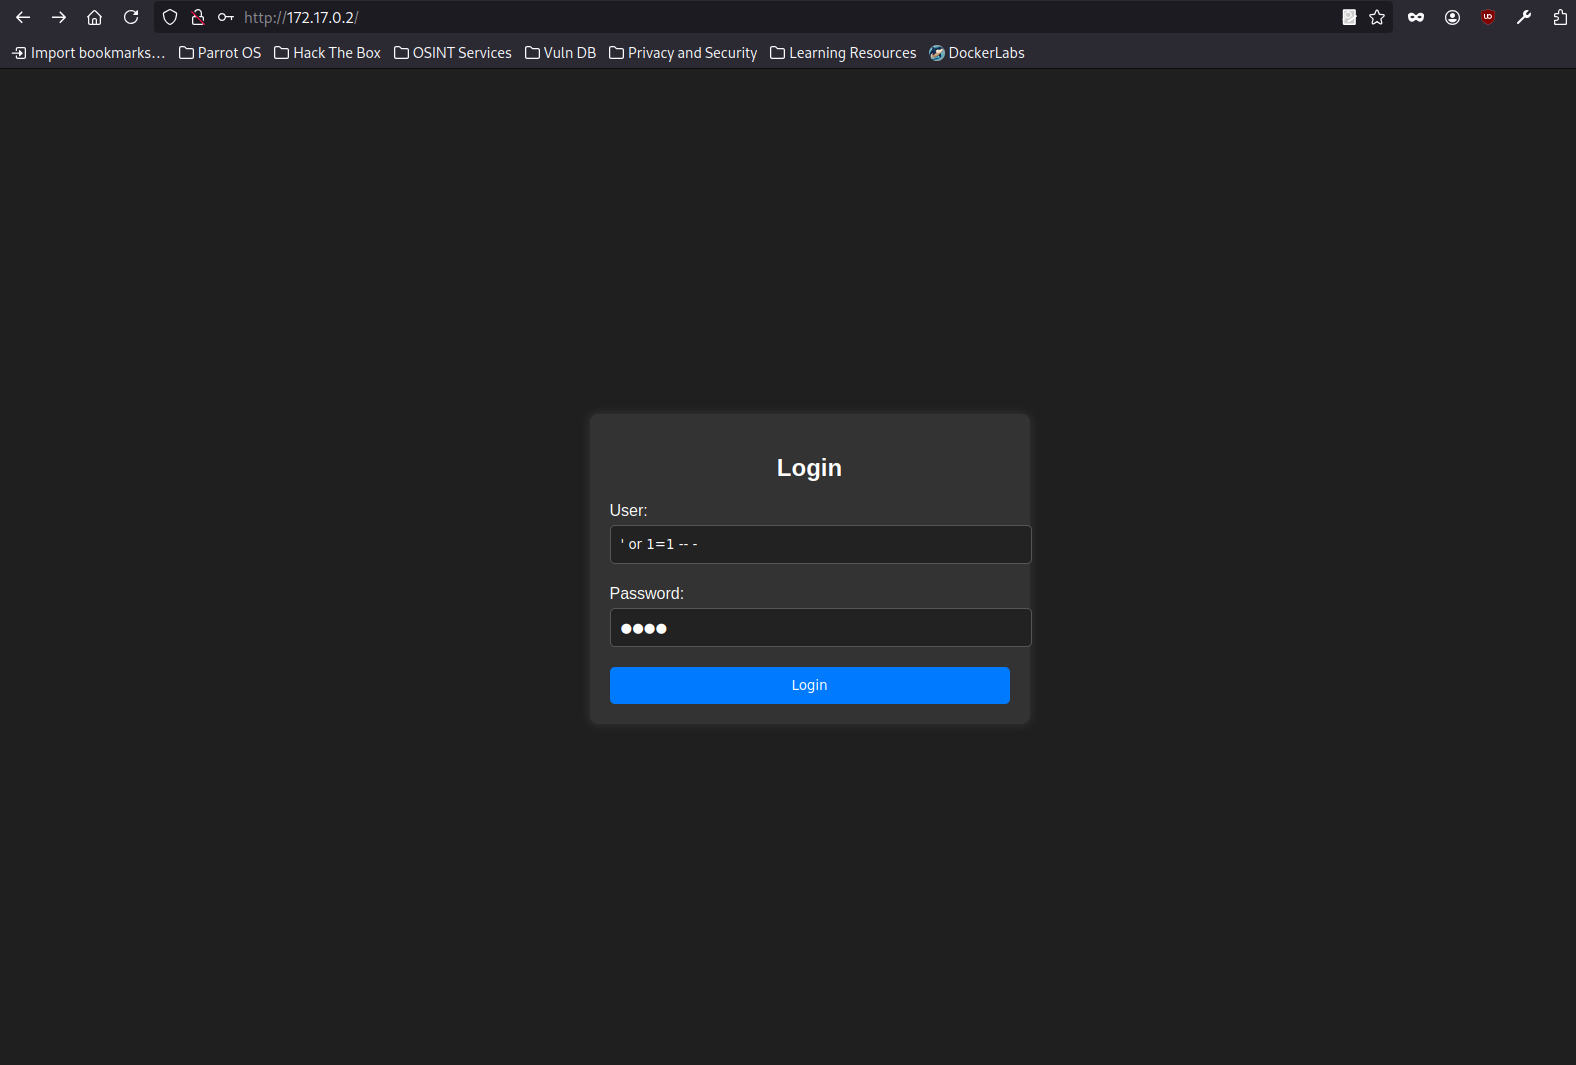Screen dimensions: 1576x1065
Task: Open the browser home page icon
Action: [95, 17]
